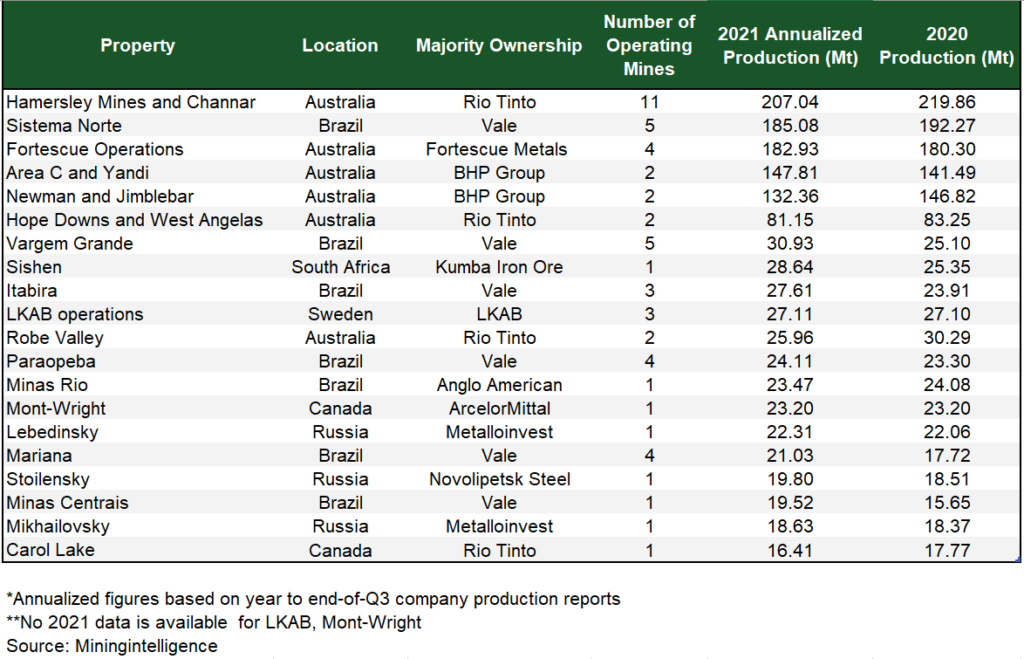Select the Anglo American ownership cell
Image resolution: width=1024 pixels, height=659 pixels.
point(500,385)
